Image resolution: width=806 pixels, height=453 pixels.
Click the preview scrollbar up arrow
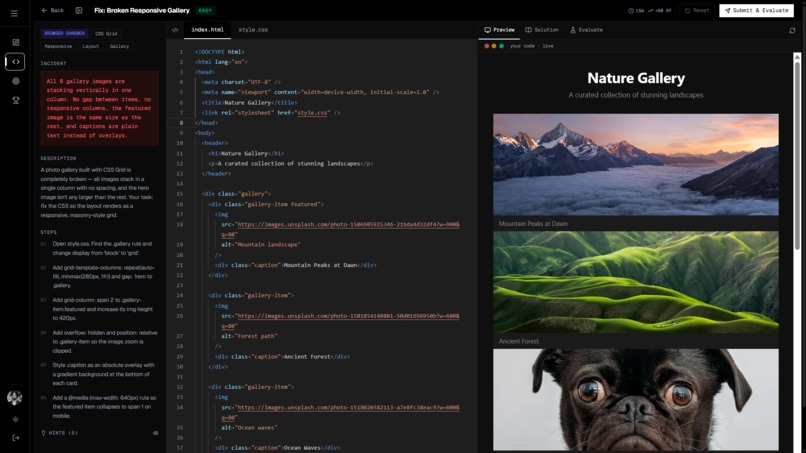(797, 56)
